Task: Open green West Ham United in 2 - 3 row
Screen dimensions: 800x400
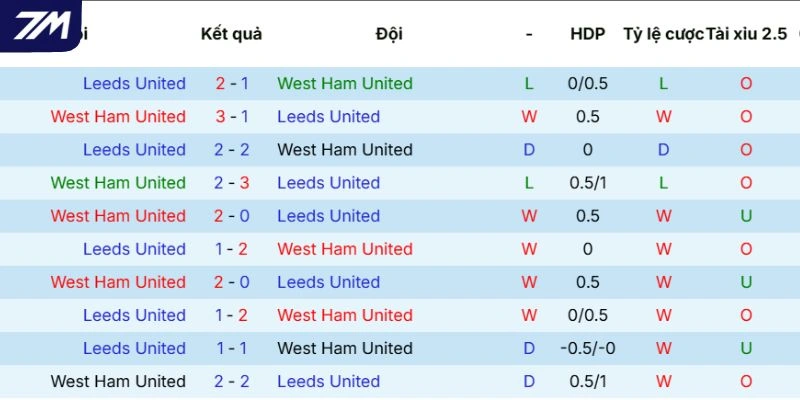Action: pos(118,183)
